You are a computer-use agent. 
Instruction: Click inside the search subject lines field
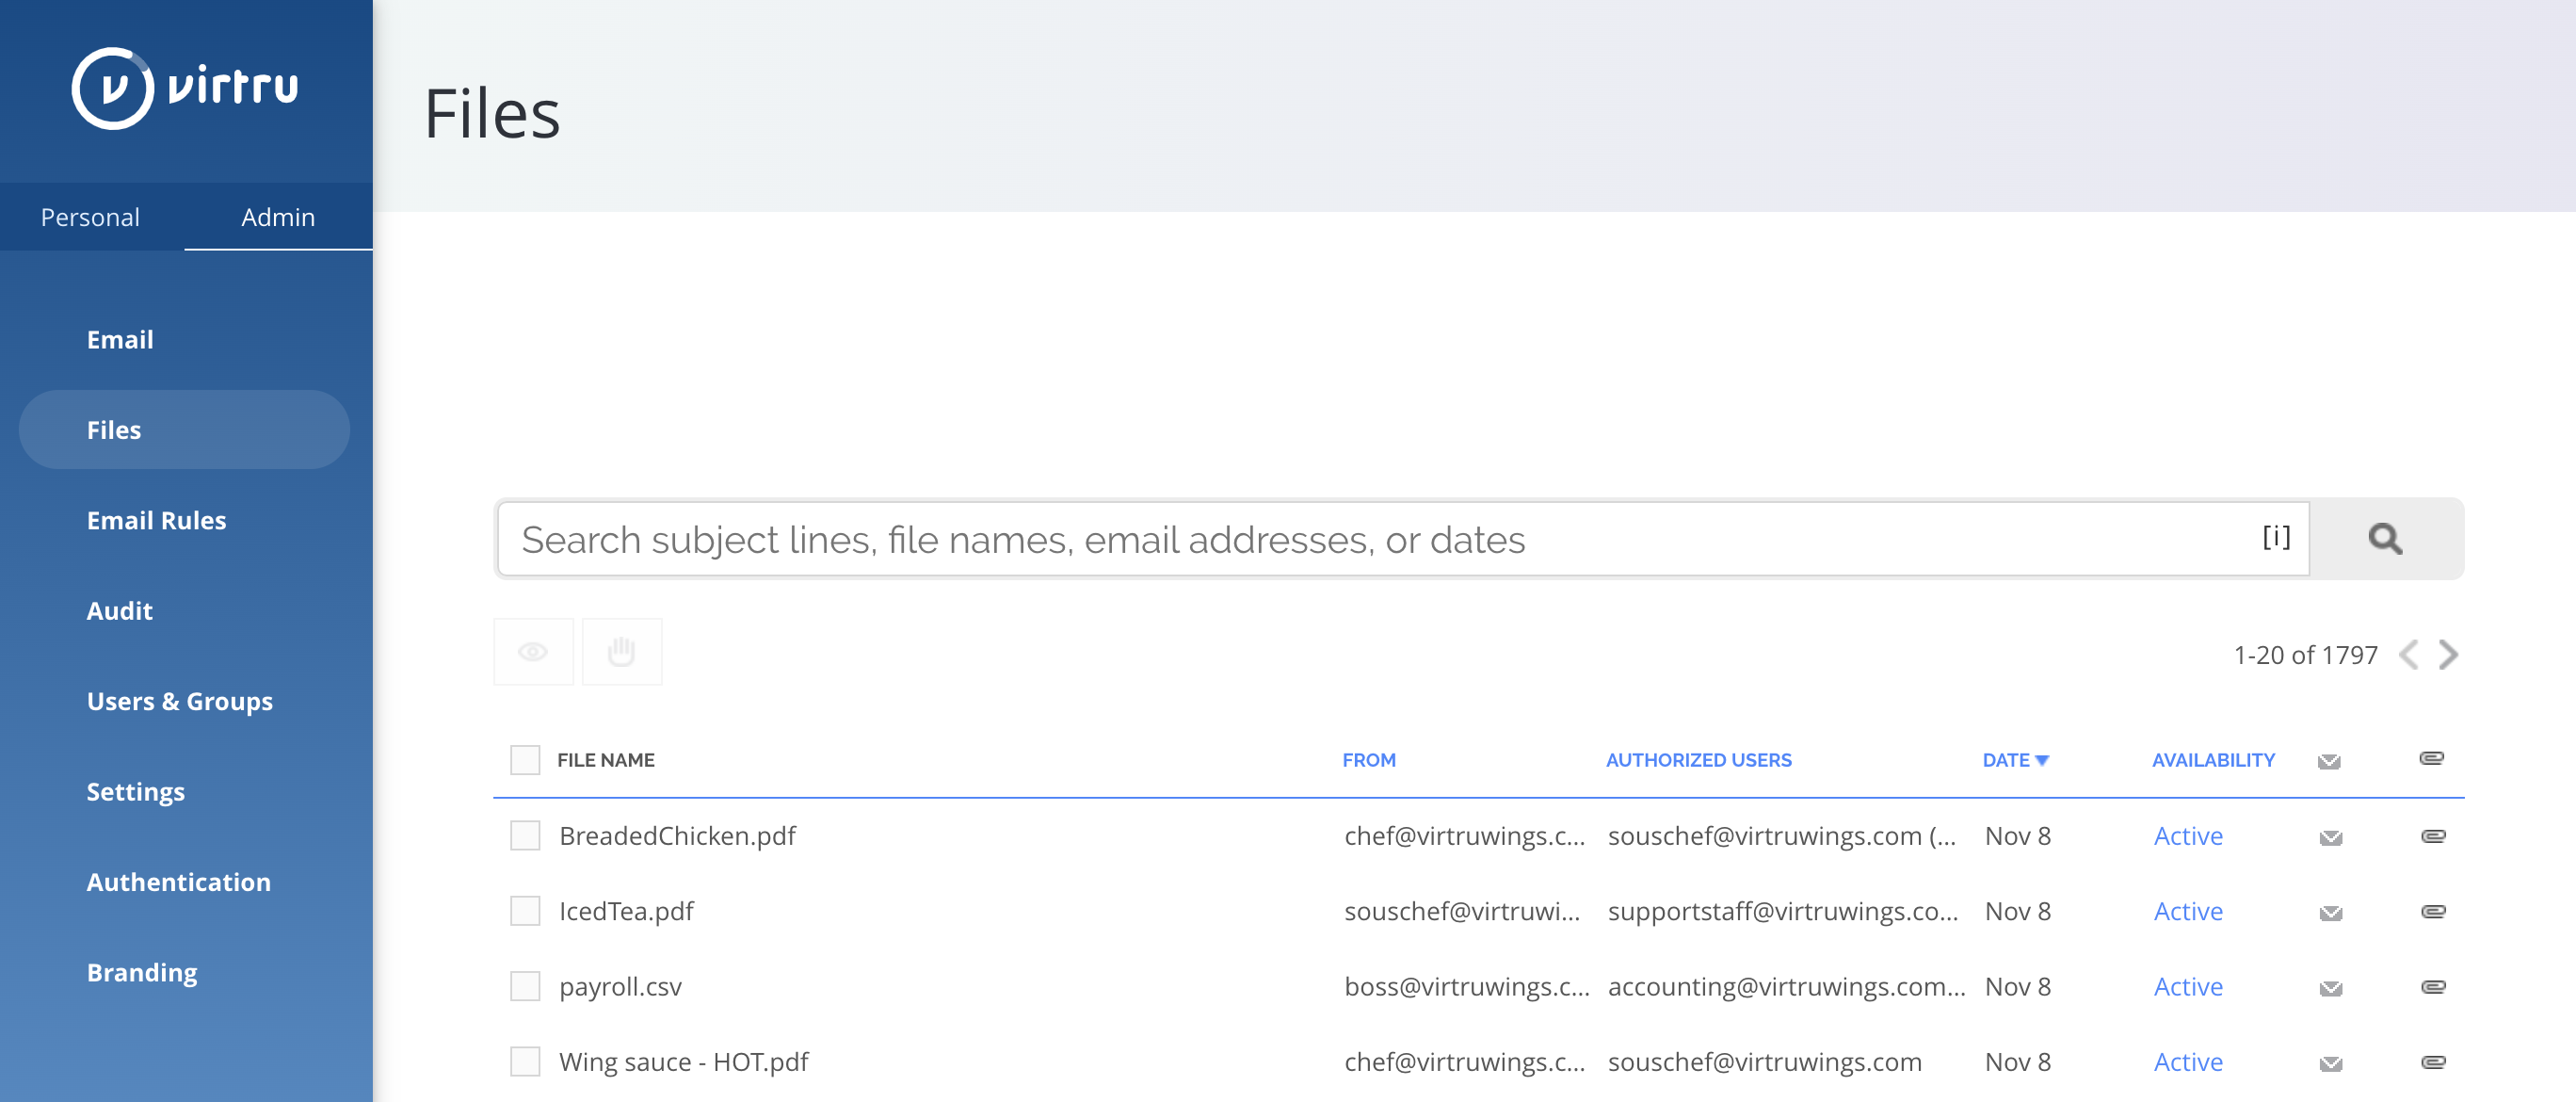pyautogui.click(x=1200, y=539)
